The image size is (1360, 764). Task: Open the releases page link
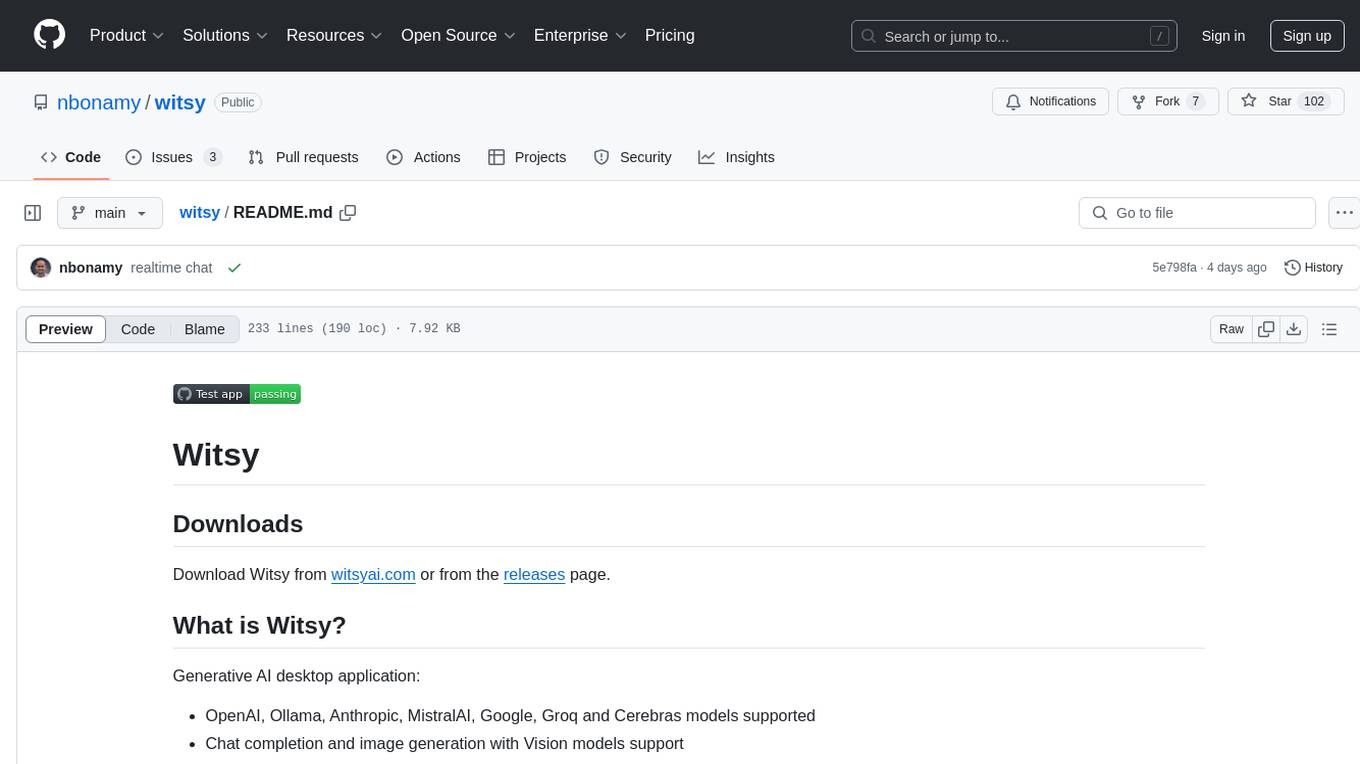pos(534,574)
